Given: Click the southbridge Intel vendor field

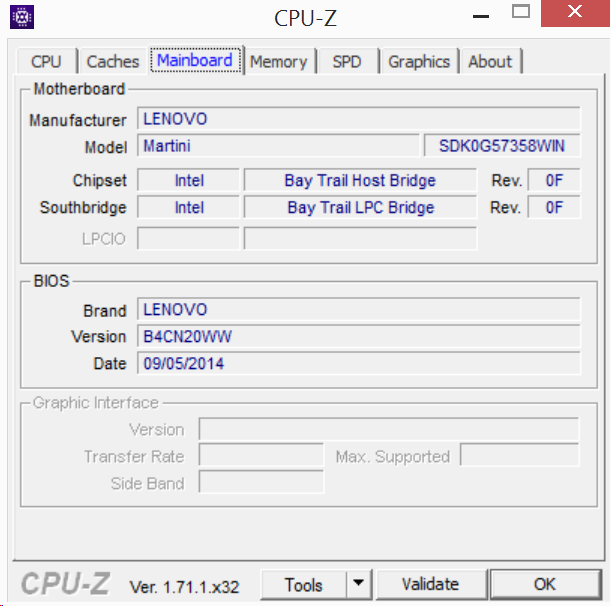Looking at the screenshot, I should point(189,207).
